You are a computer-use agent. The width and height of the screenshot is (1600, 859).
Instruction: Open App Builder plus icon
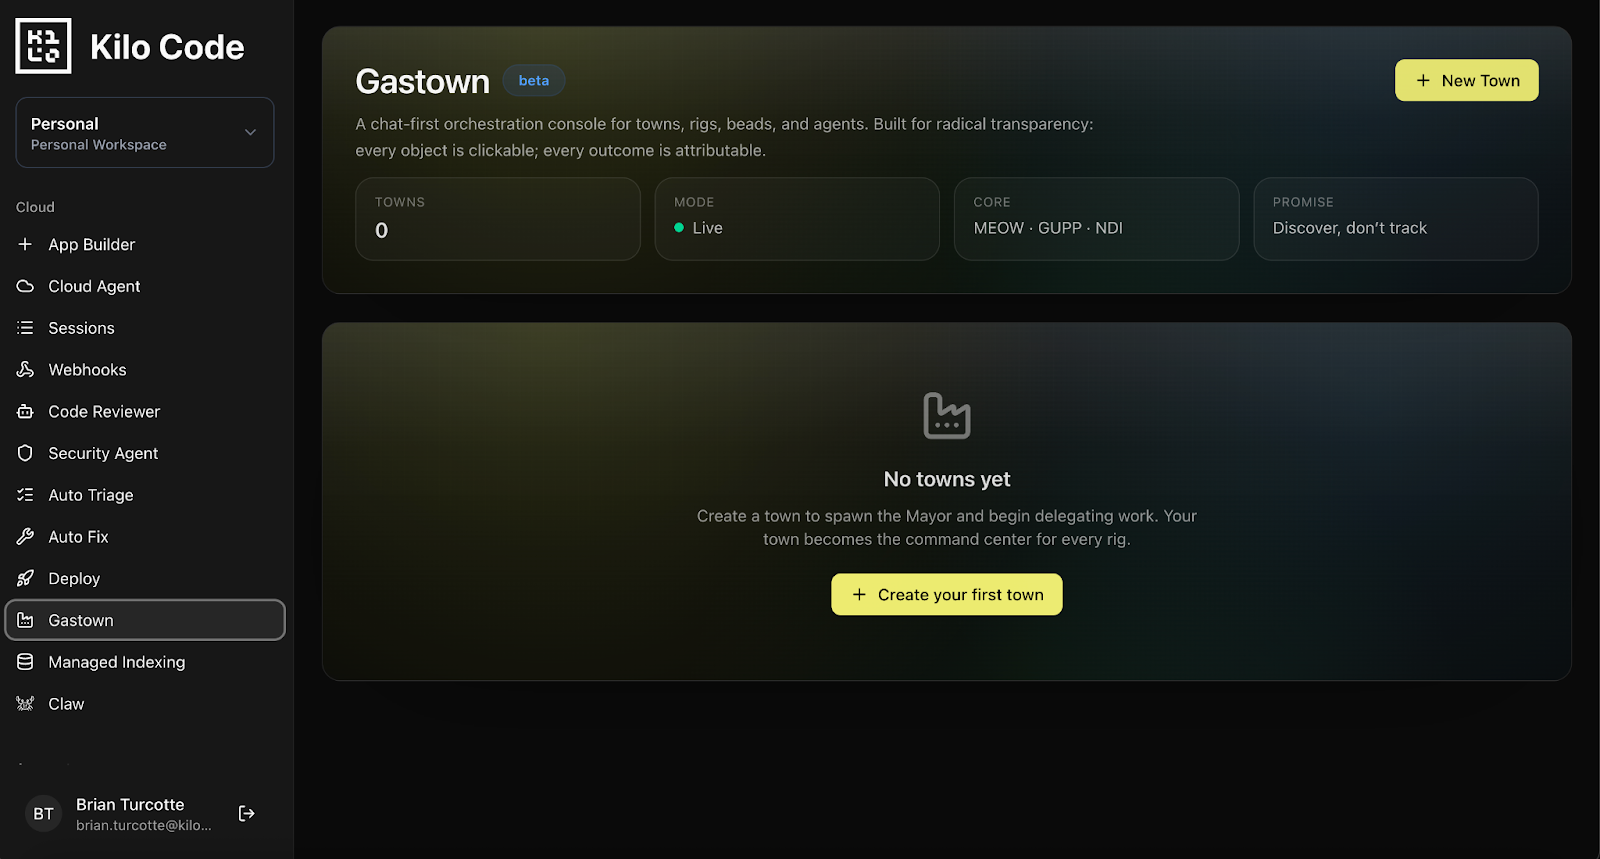[25, 244]
